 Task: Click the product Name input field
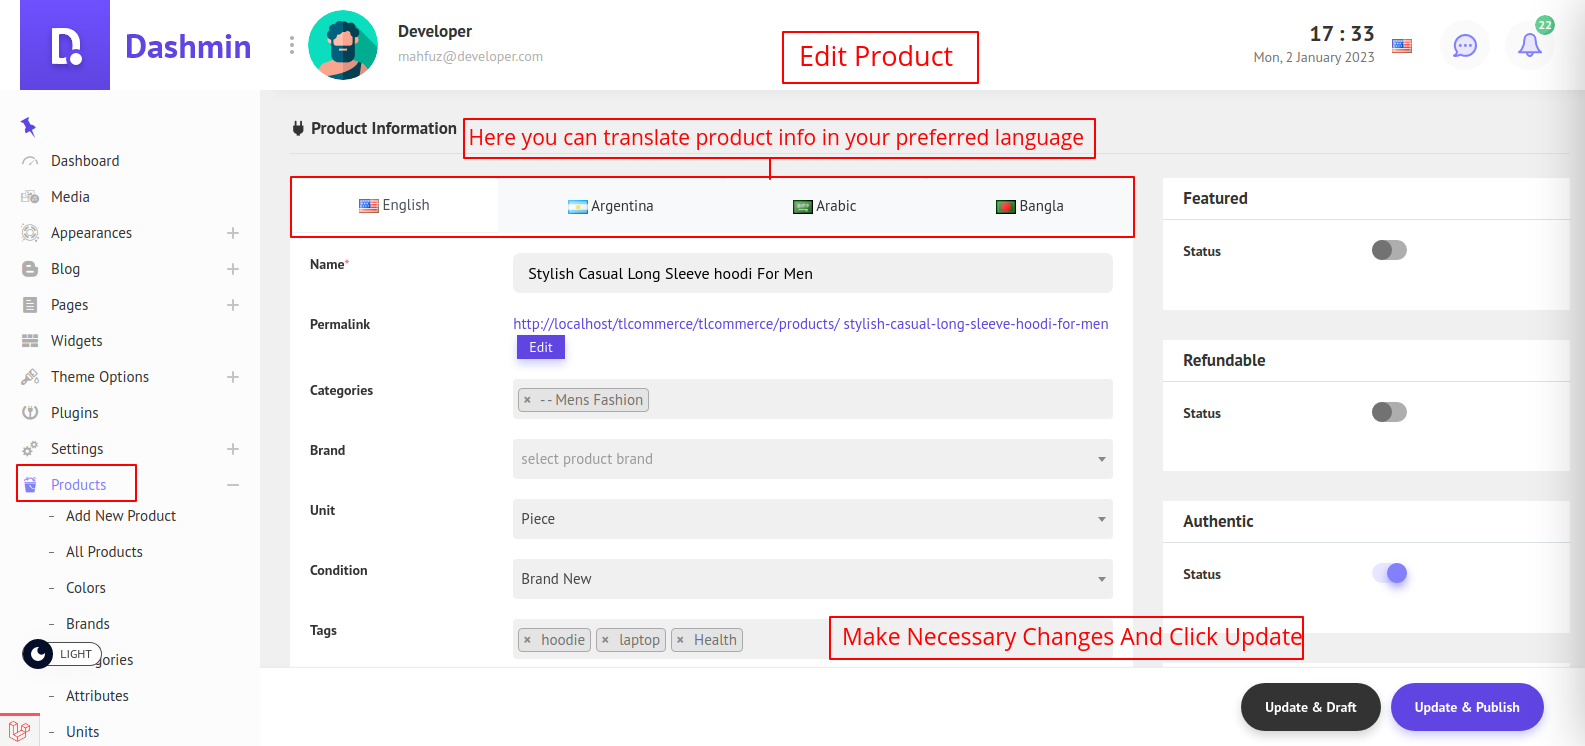pyautogui.click(x=812, y=273)
